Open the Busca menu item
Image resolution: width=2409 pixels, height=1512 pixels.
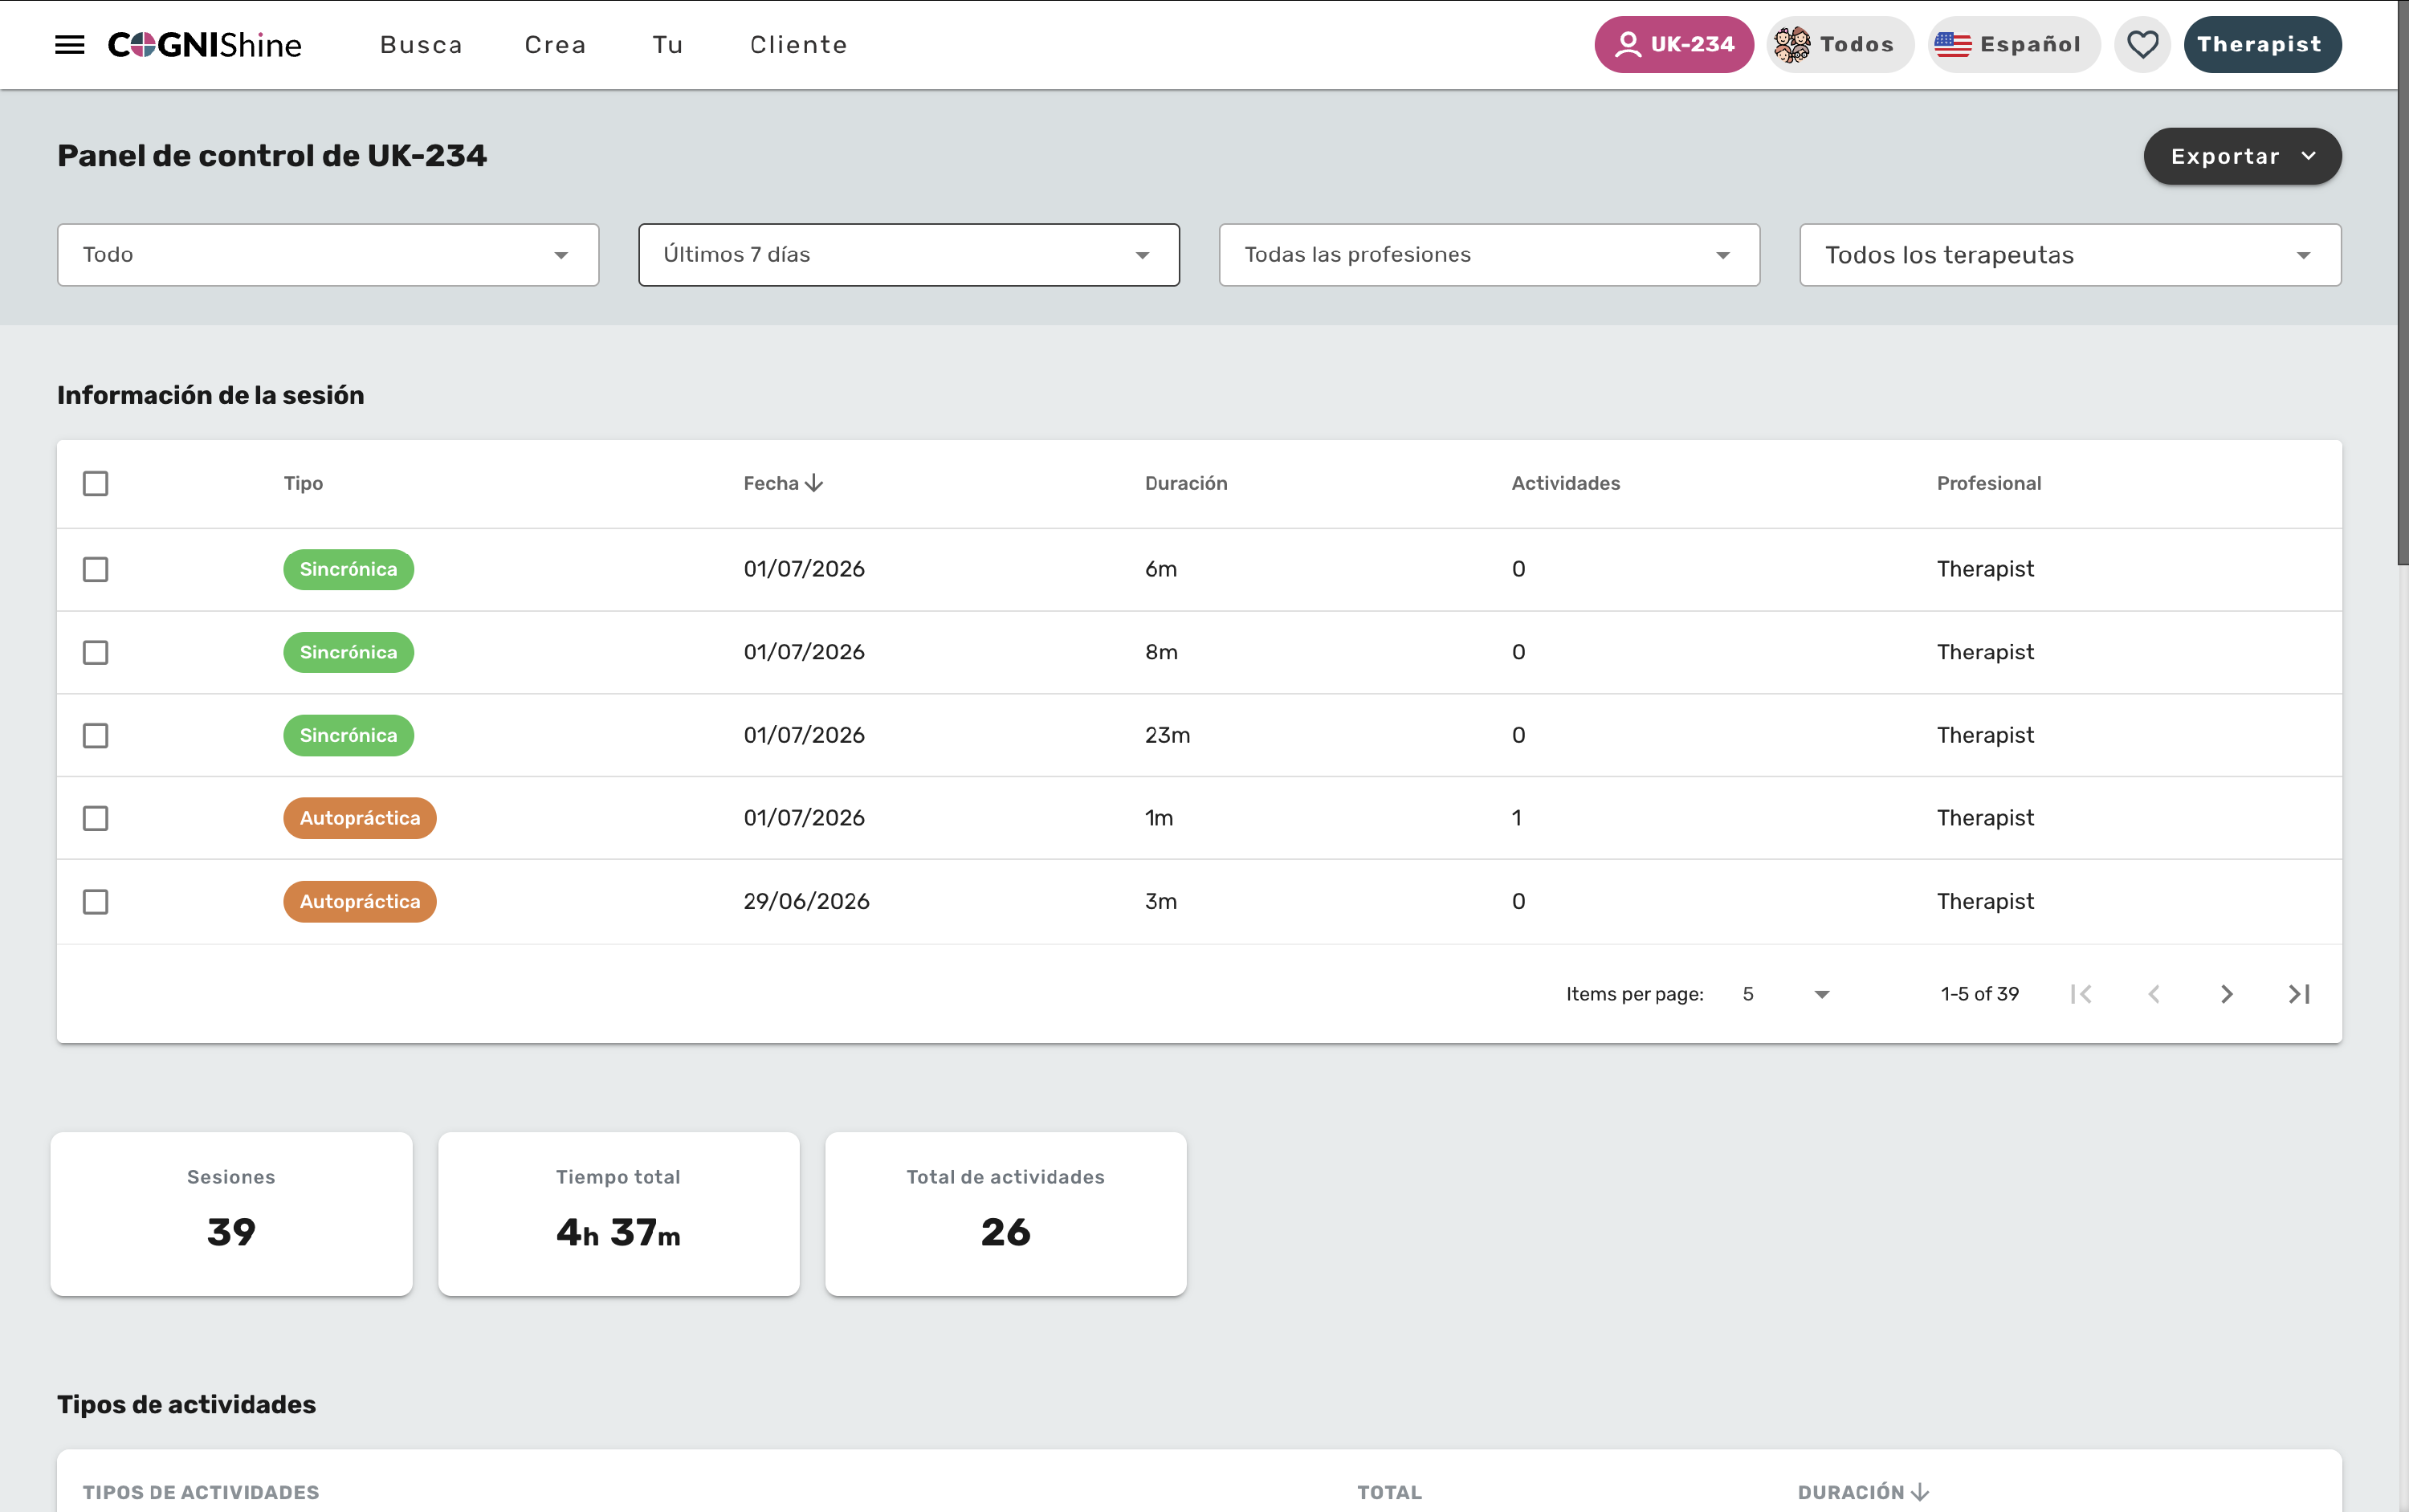[421, 45]
